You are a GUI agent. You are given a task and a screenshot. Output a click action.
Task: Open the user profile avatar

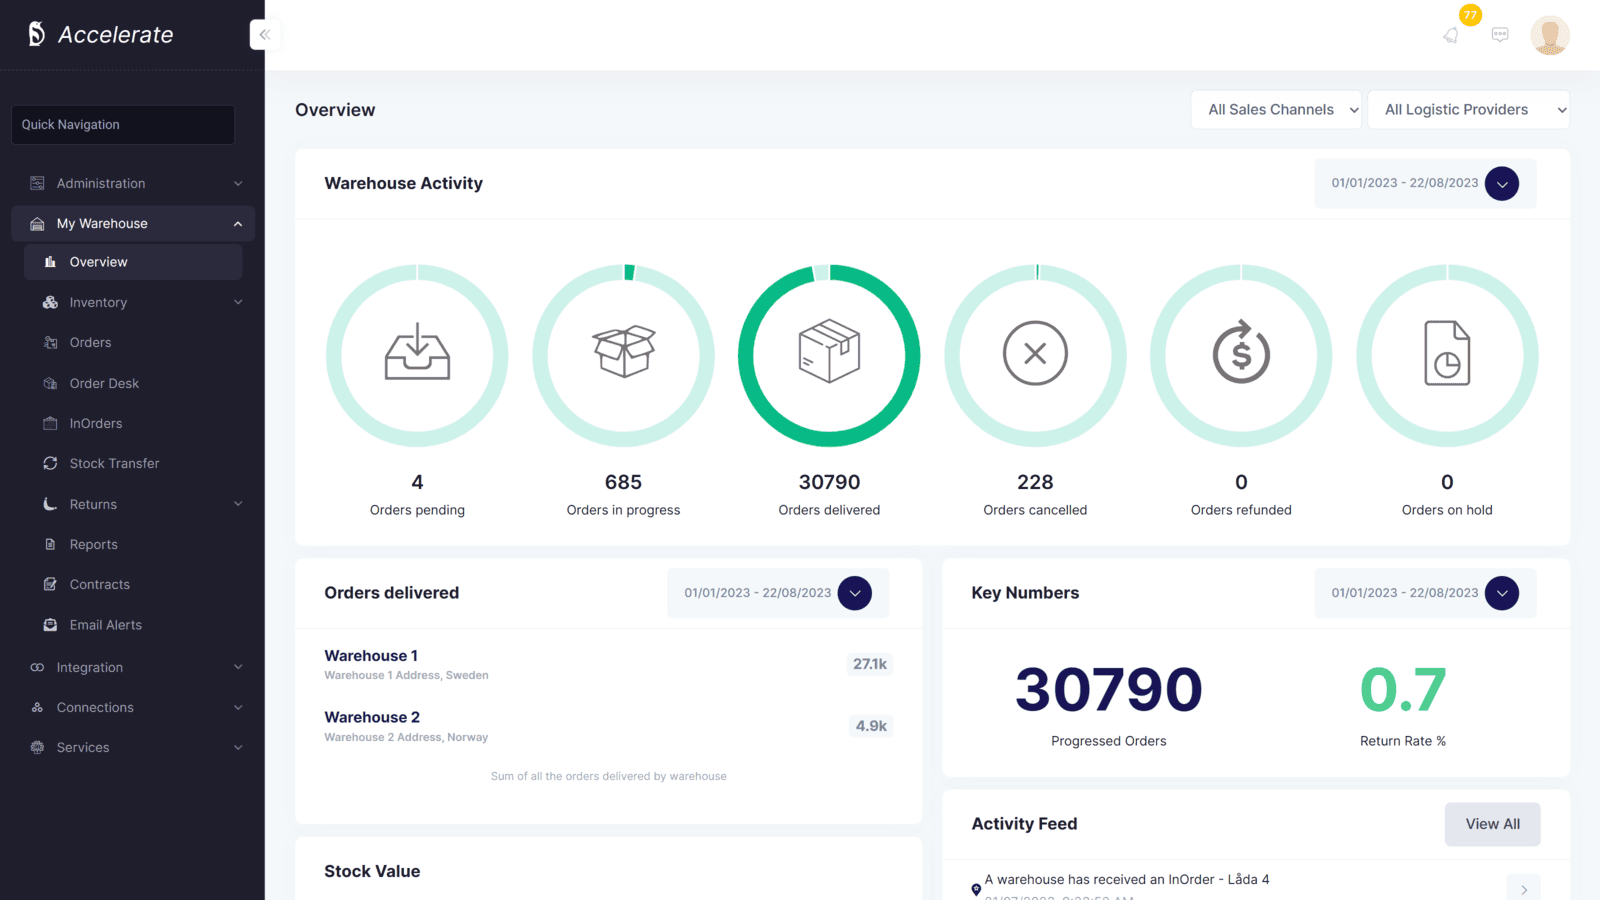pyautogui.click(x=1549, y=35)
